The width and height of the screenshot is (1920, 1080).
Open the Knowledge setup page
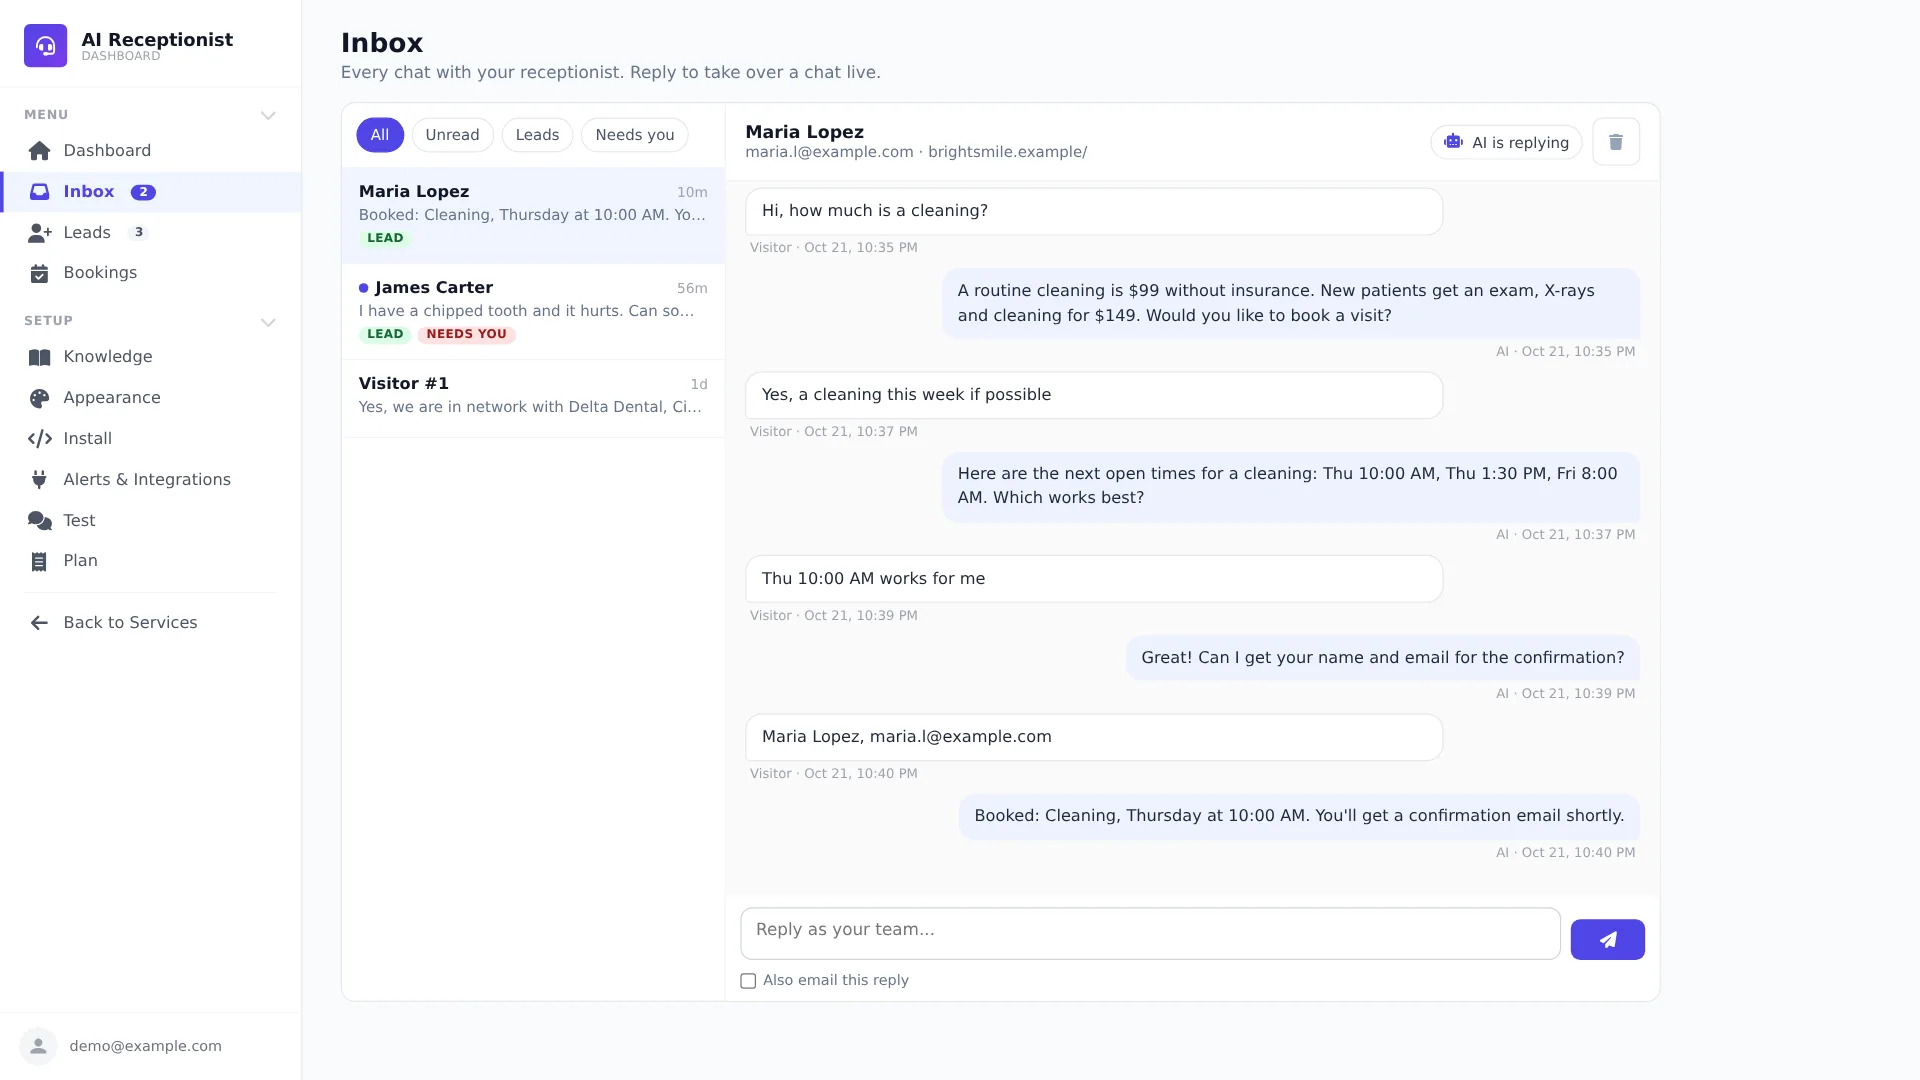click(x=150, y=357)
